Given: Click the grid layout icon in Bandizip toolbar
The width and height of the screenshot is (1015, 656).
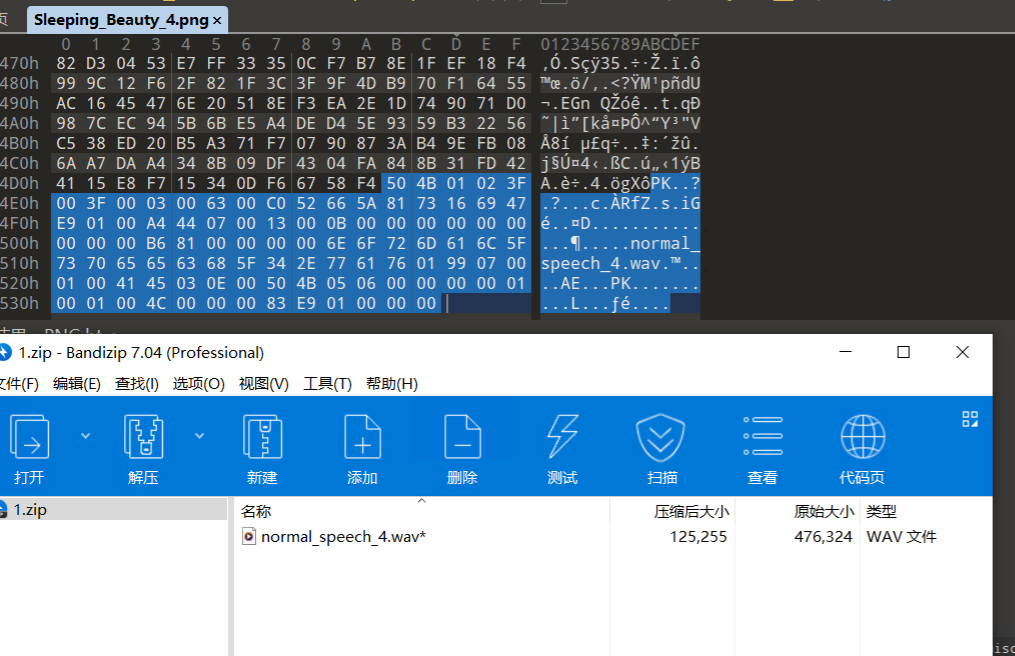Looking at the screenshot, I should [970, 419].
